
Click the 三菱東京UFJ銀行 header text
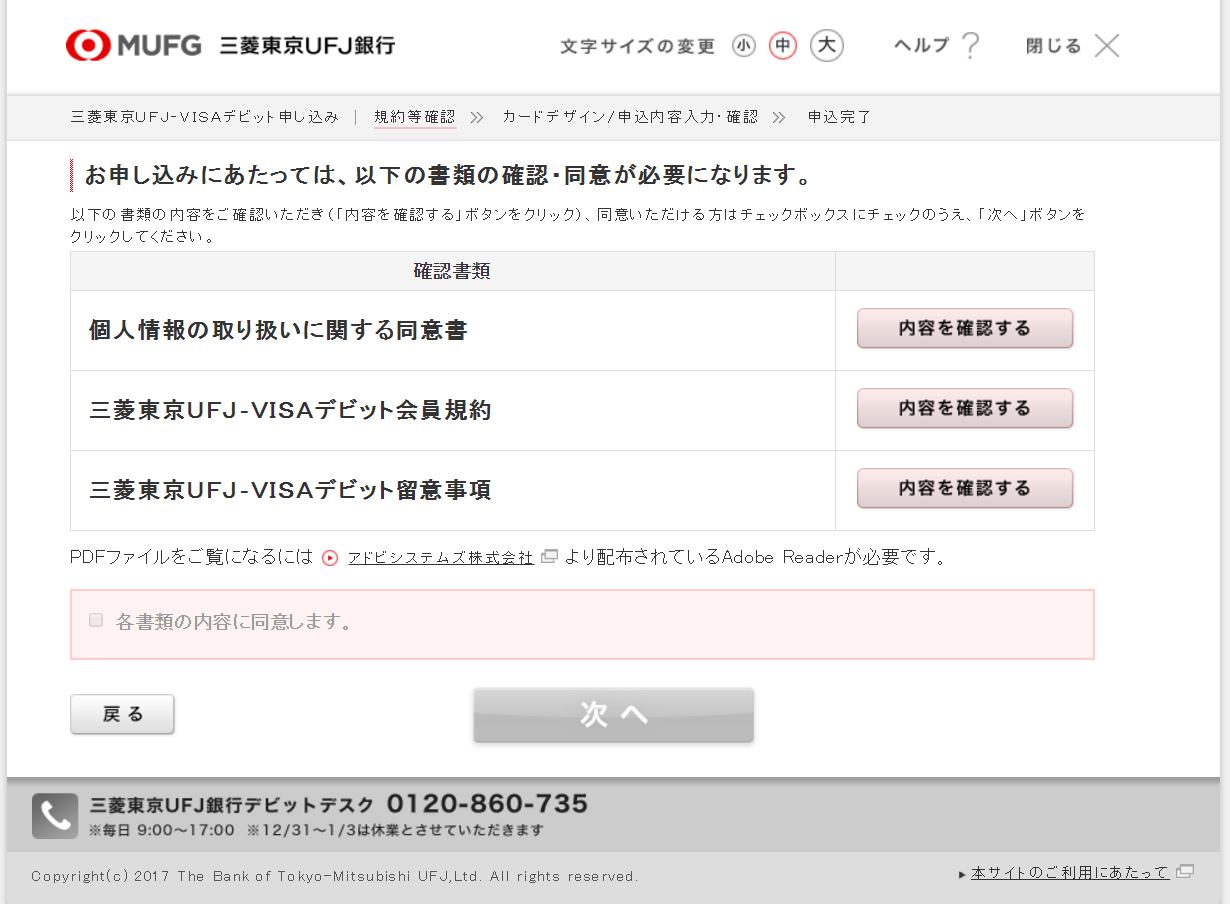pos(308,45)
